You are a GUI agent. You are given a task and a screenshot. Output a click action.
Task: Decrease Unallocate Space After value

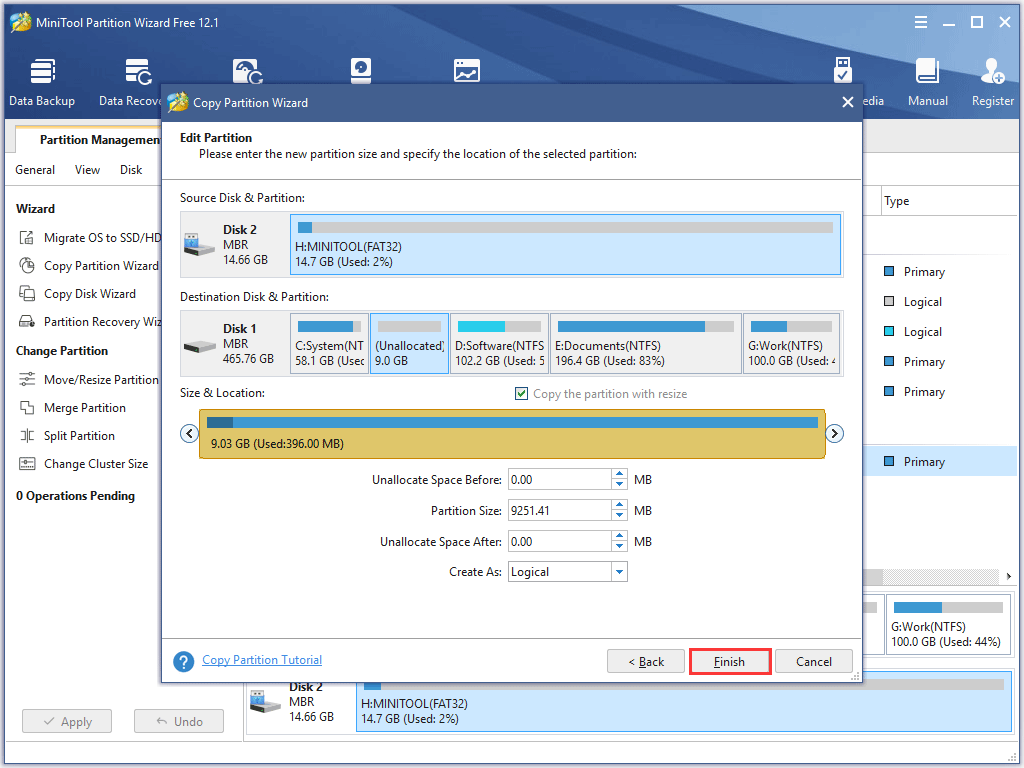click(x=619, y=547)
